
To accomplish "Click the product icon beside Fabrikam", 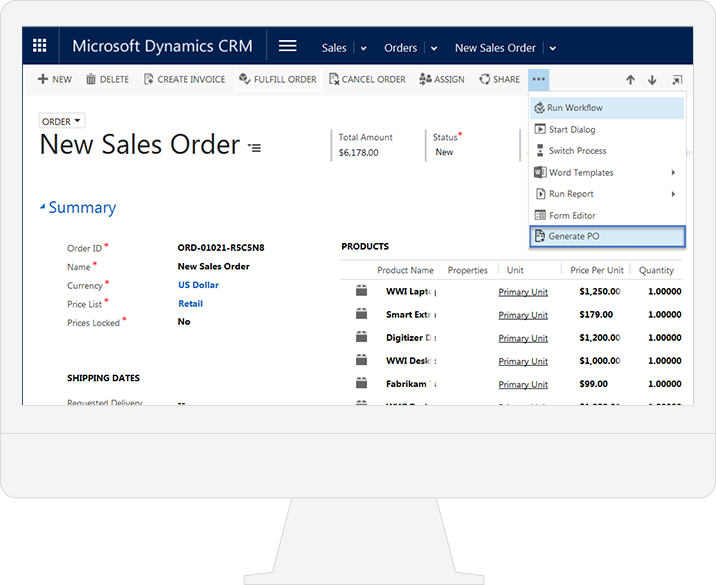I will (x=362, y=383).
